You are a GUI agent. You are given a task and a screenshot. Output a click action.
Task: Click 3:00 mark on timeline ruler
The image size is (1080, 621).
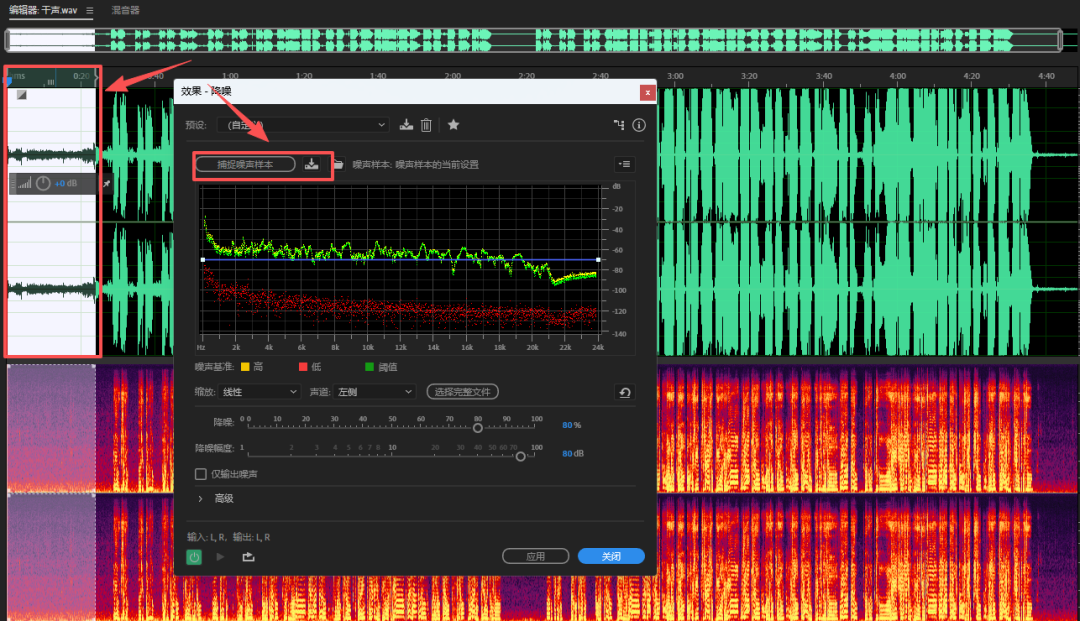point(675,76)
